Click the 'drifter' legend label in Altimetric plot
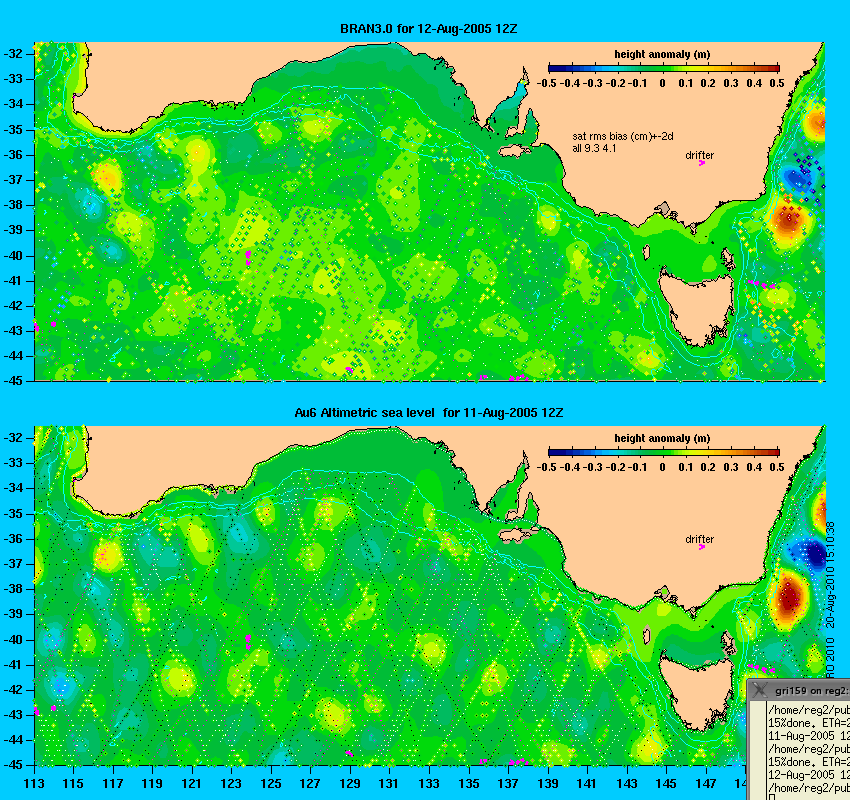This screenshot has height=800, width=850. pyautogui.click(x=699, y=539)
